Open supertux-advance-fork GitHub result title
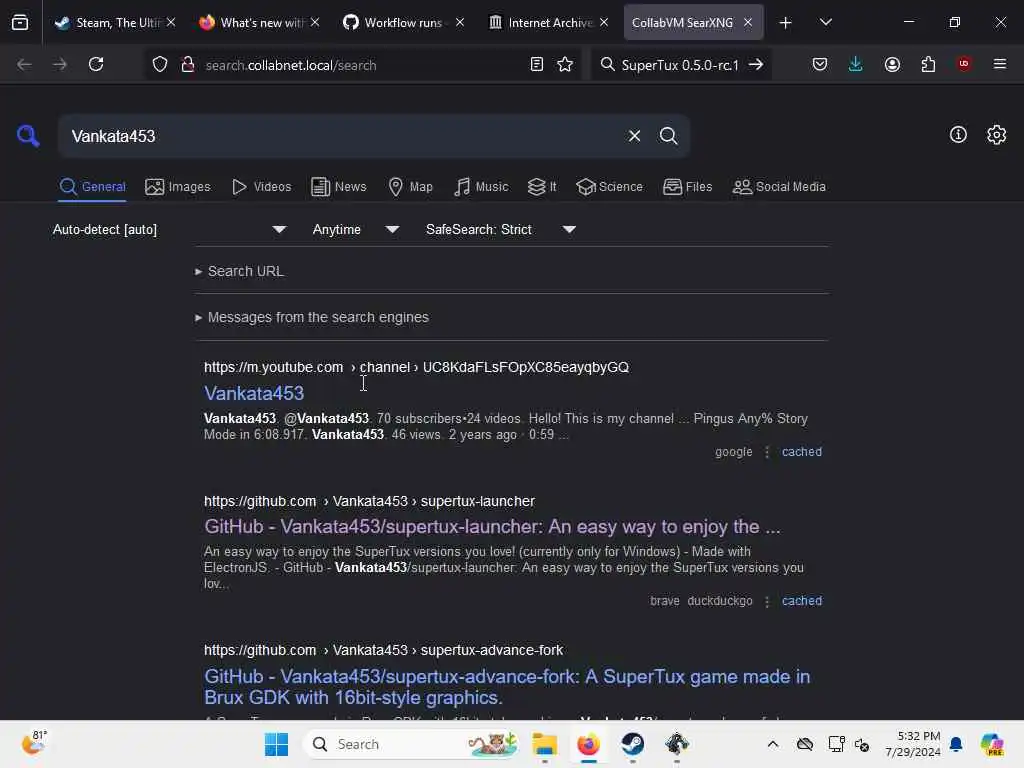Viewport: 1024px width, 768px height. pyautogui.click(x=507, y=687)
